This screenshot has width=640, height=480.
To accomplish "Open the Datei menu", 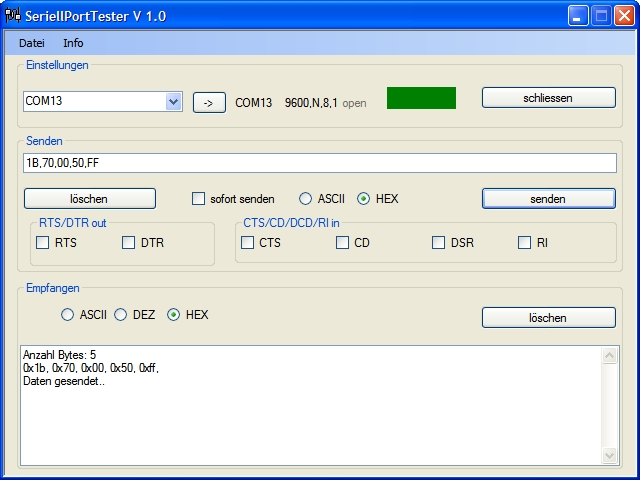I will (x=32, y=43).
